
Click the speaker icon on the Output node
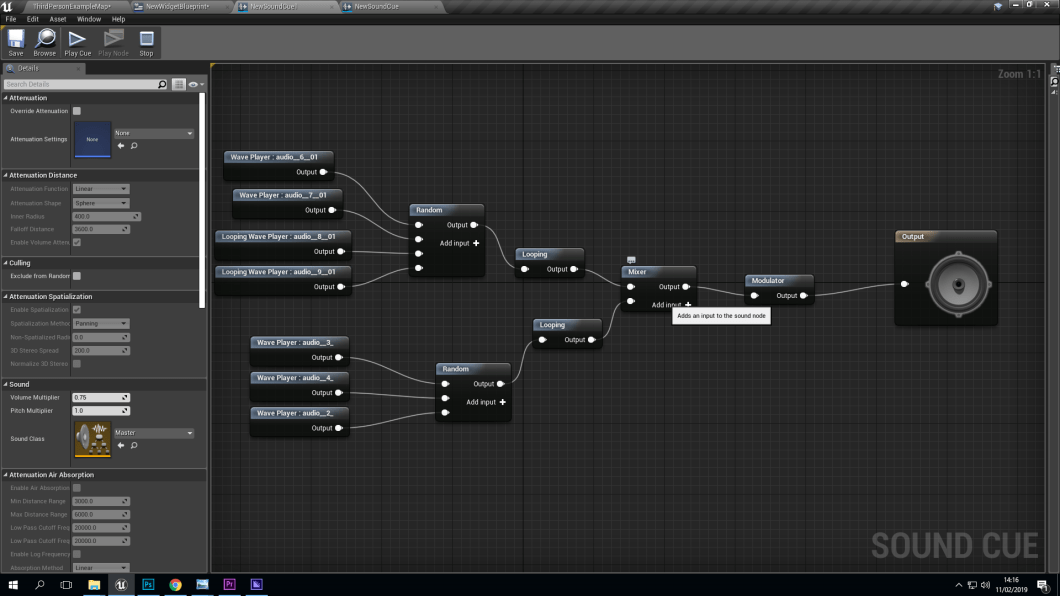pyautogui.click(x=959, y=285)
